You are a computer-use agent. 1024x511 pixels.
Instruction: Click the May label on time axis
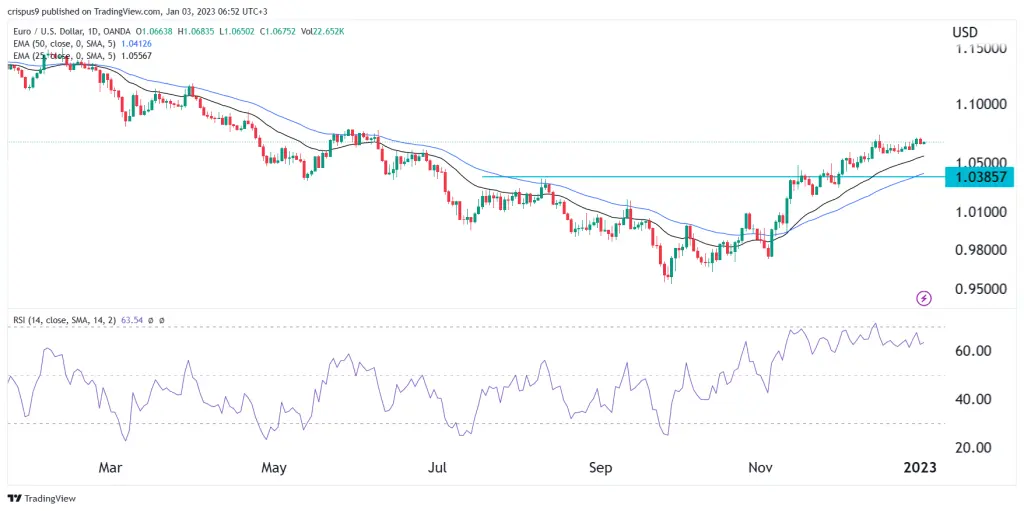[274, 468]
